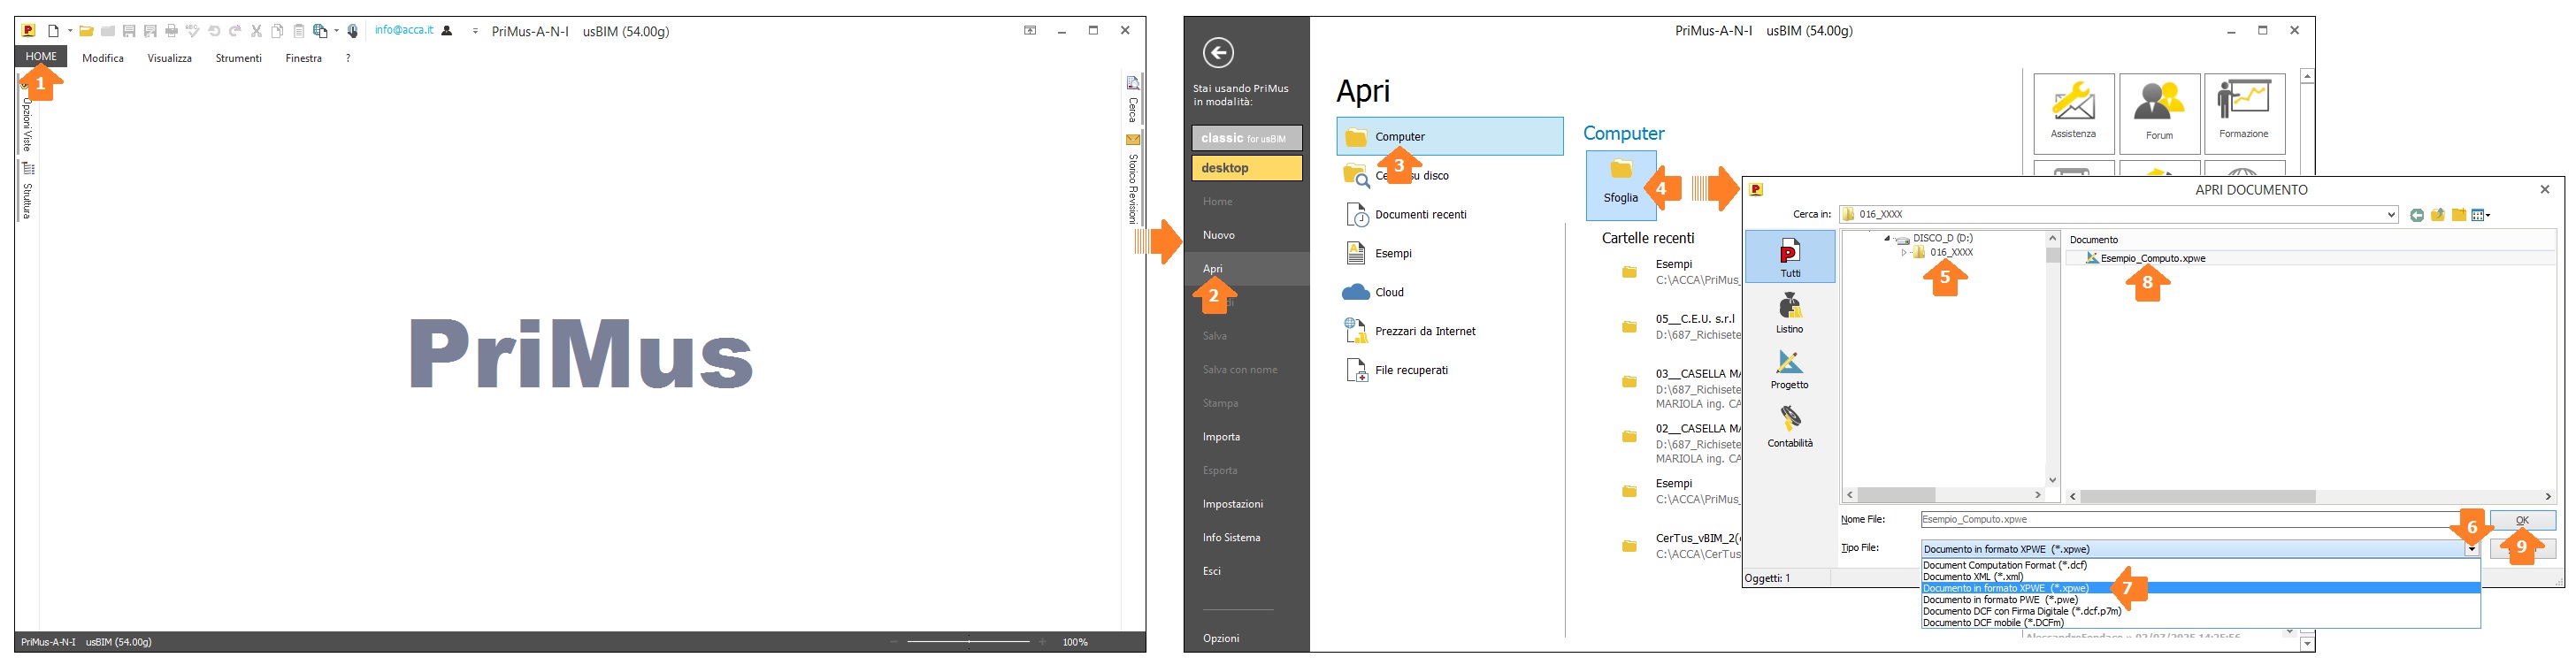Open the Strumenti menu
Viewport: 2576px width, 665px height.
tap(239, 58)
